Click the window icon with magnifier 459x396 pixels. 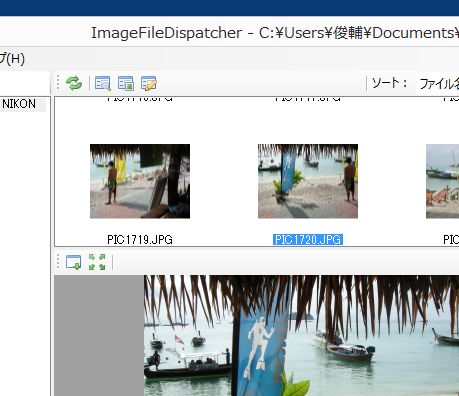tap(103, 83)
